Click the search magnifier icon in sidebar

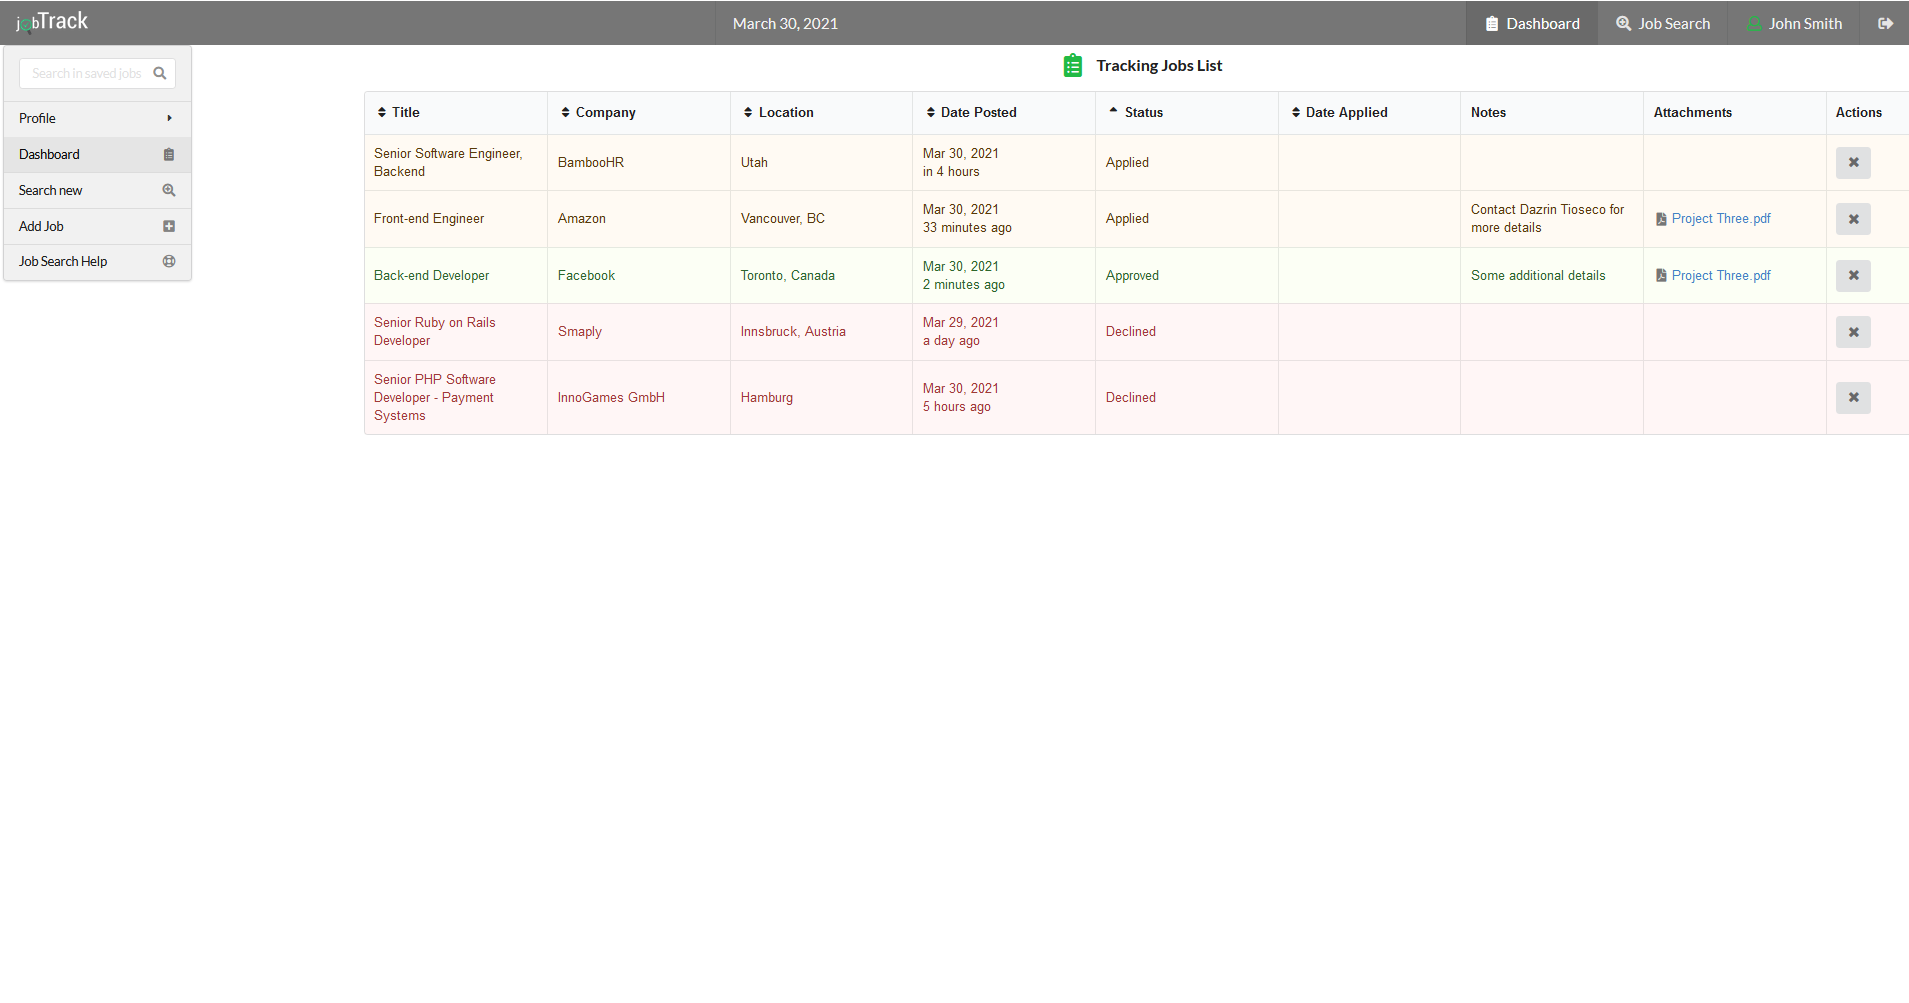160,73
